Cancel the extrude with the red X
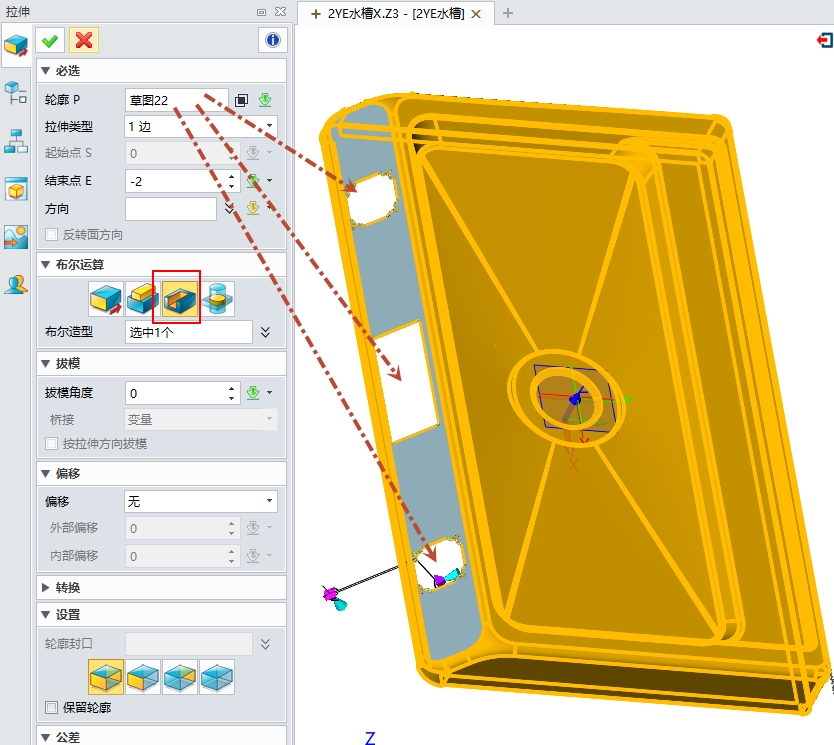The height and width of the screenshot is (745, 834). tap(84, 40)
